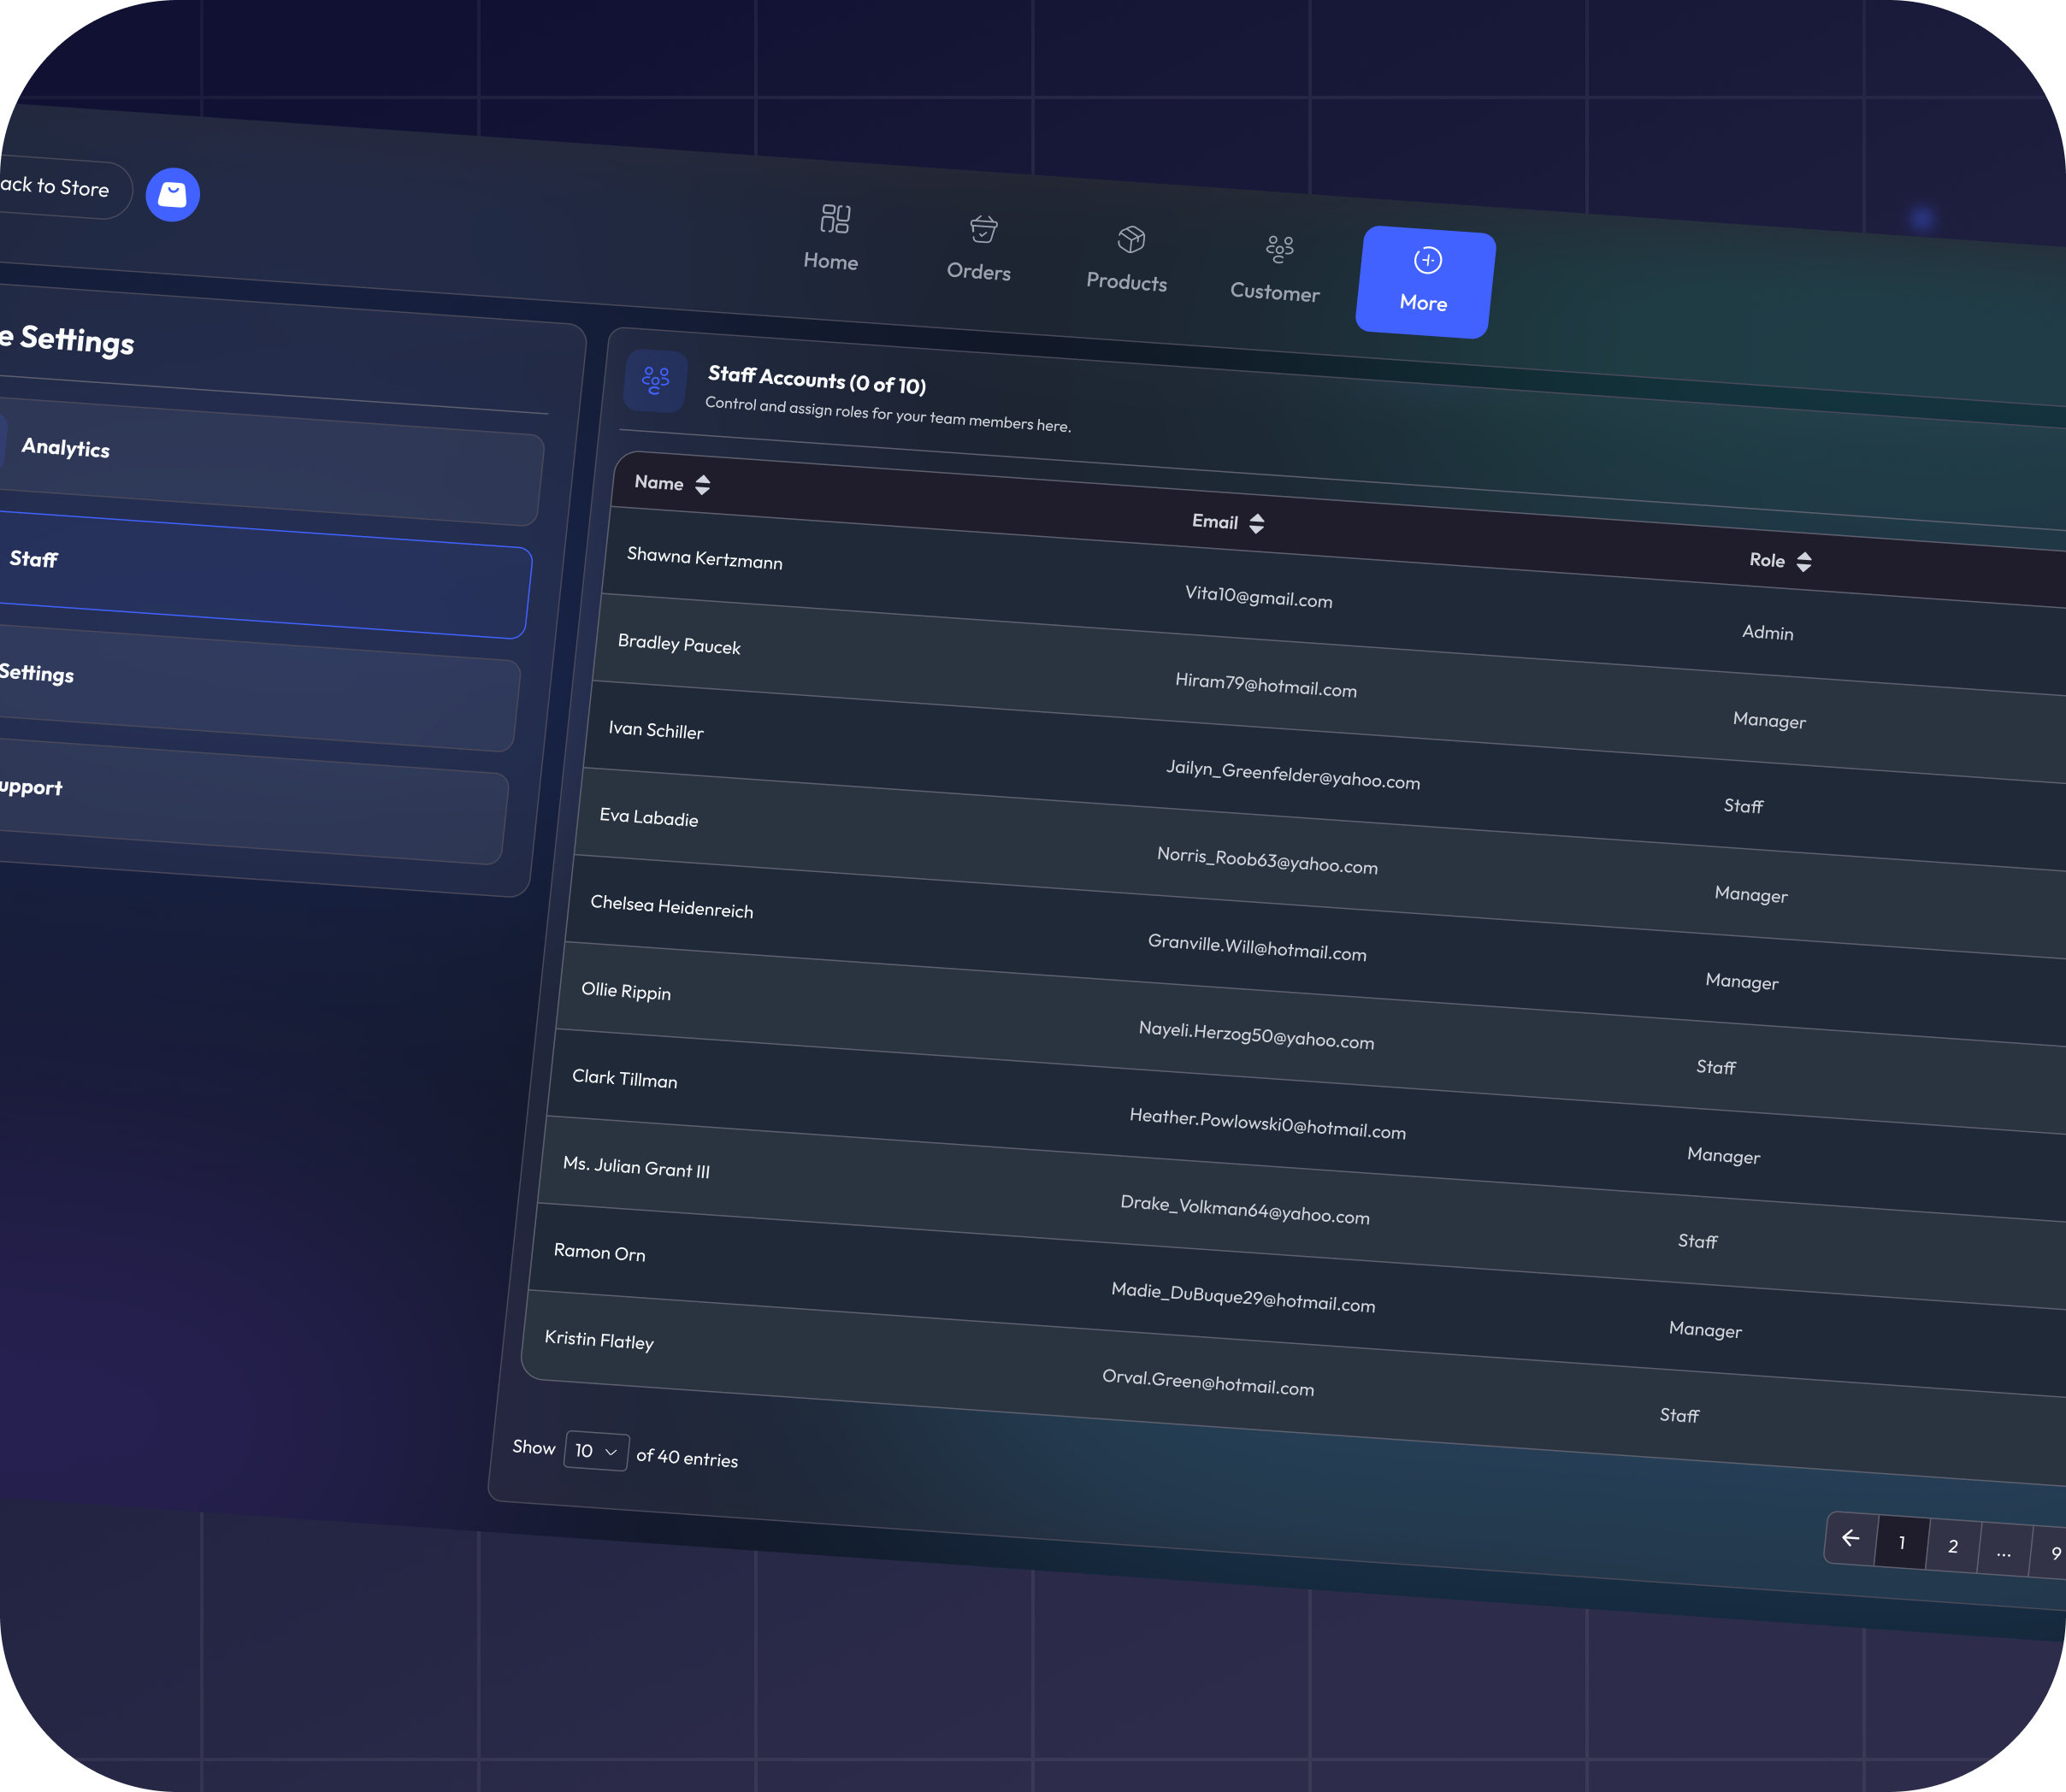The image size is (2066, 1792).
Task: Sort staff entries by Email
Action: 1227,522
